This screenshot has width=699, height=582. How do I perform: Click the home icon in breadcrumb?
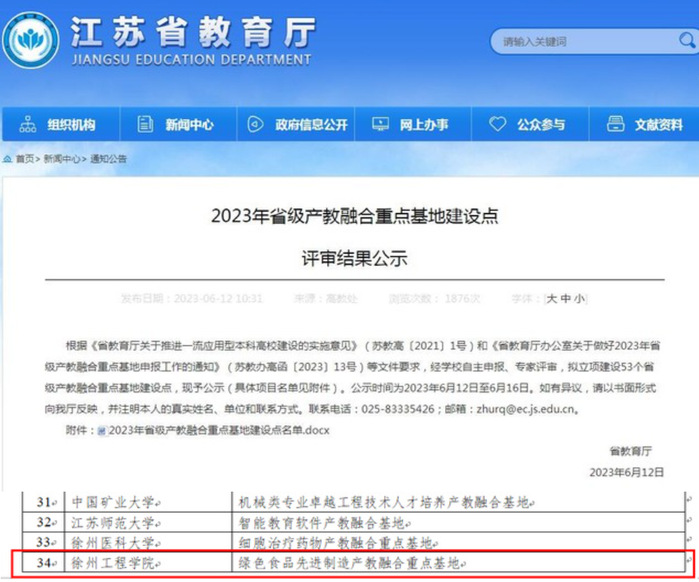(x=8, y=160)
